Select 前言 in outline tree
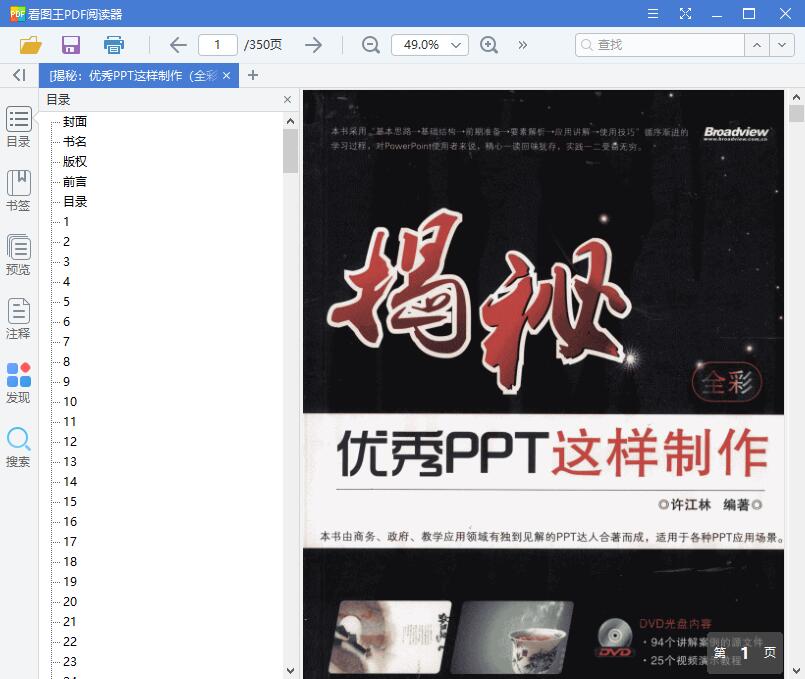 75,182
